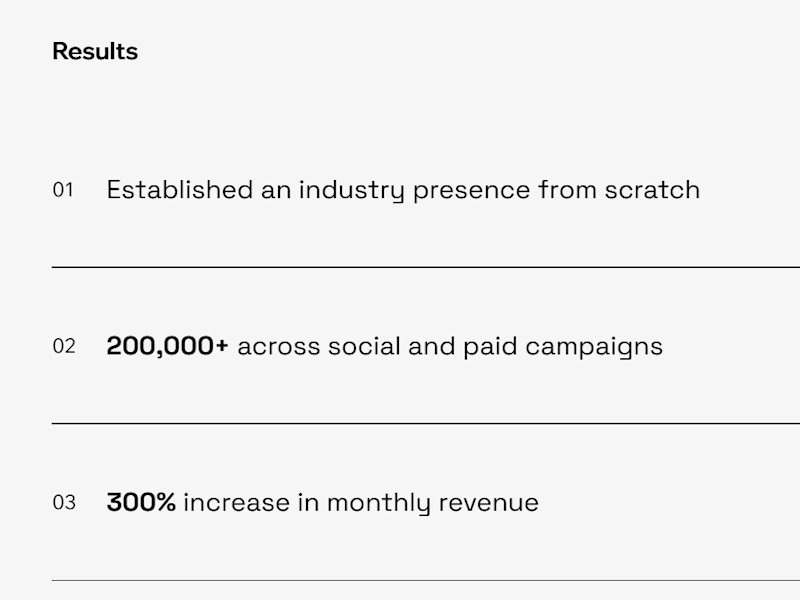Click the word monthly in the third result
The width and height of the screenshot is (800, 600).
pos(379,504)
